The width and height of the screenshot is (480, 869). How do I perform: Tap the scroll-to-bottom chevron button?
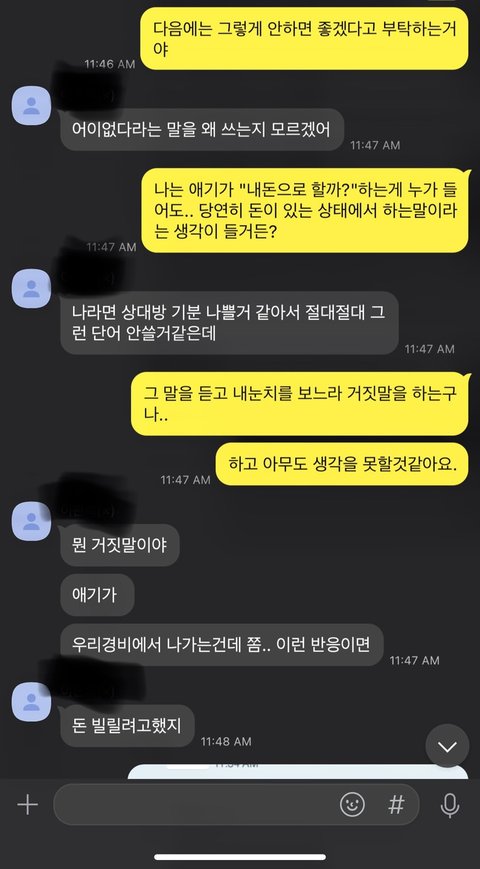pos(447,746)
